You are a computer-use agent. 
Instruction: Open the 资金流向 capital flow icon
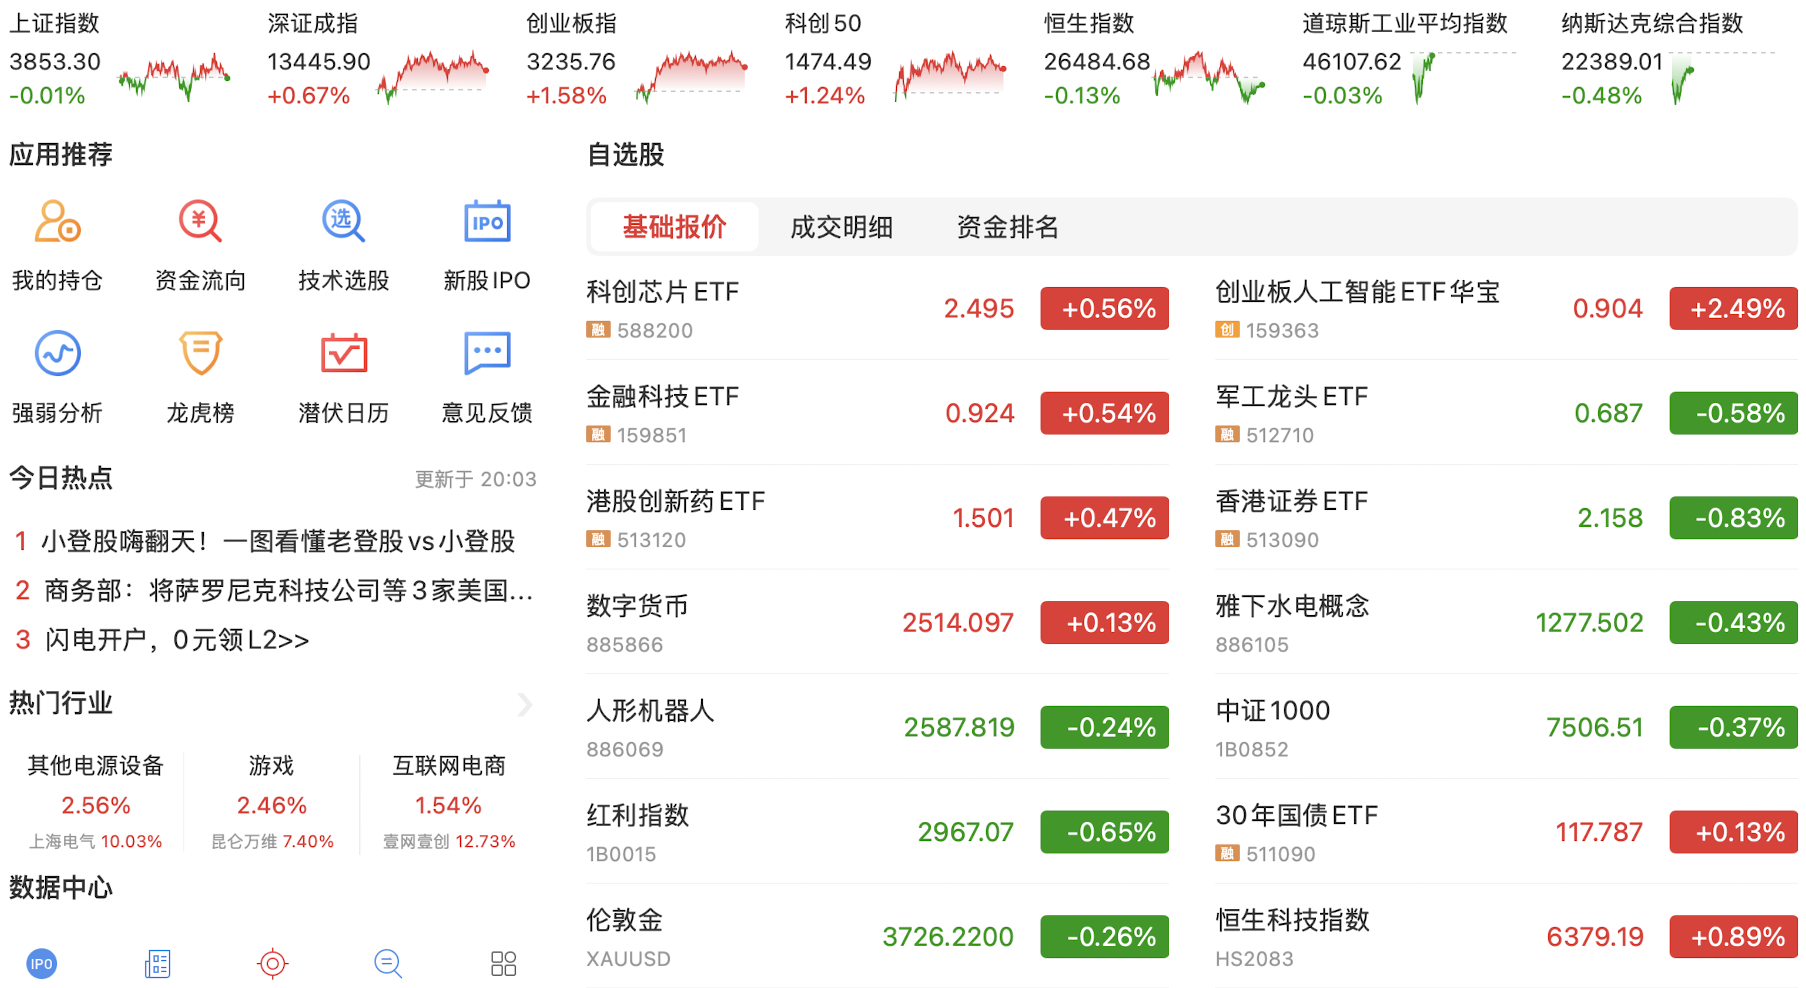click(x=200, y=222)
